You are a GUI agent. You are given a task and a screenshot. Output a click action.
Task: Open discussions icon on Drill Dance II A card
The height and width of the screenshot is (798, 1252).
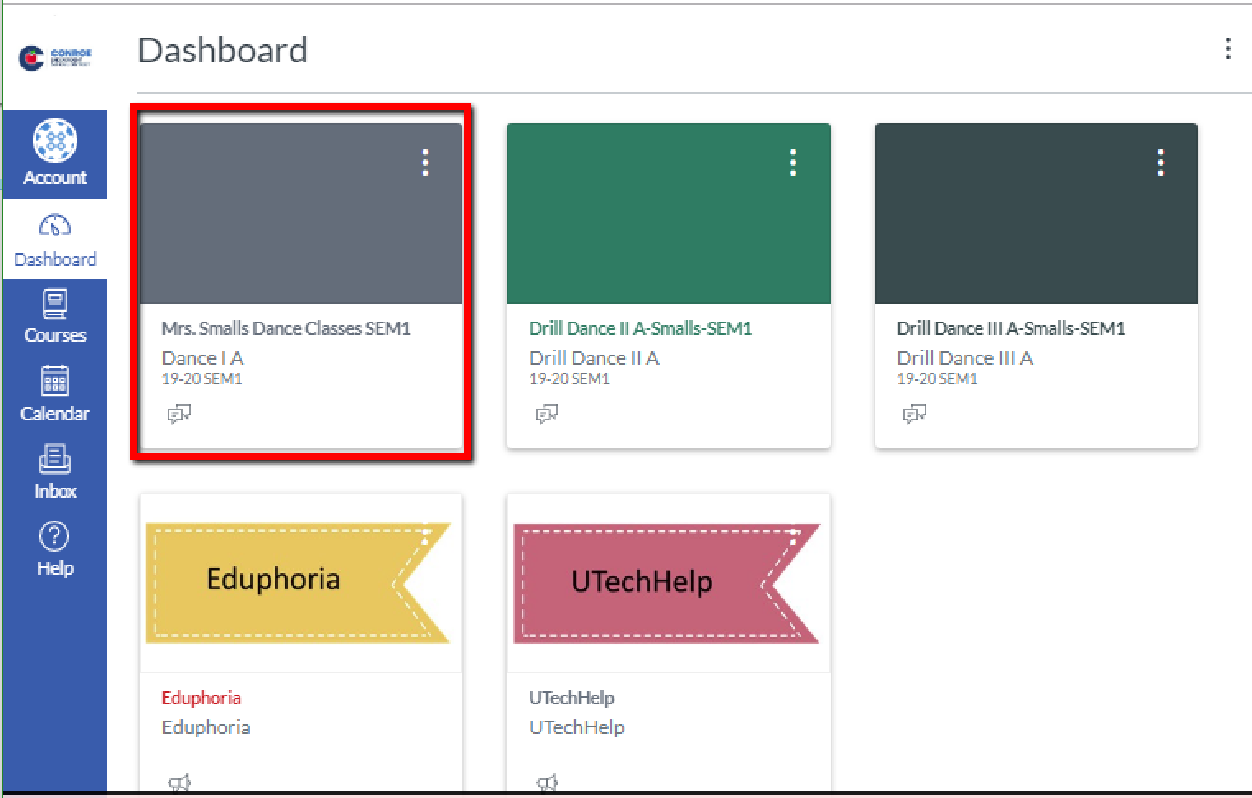pyautogui.click(x=546, y=414)
